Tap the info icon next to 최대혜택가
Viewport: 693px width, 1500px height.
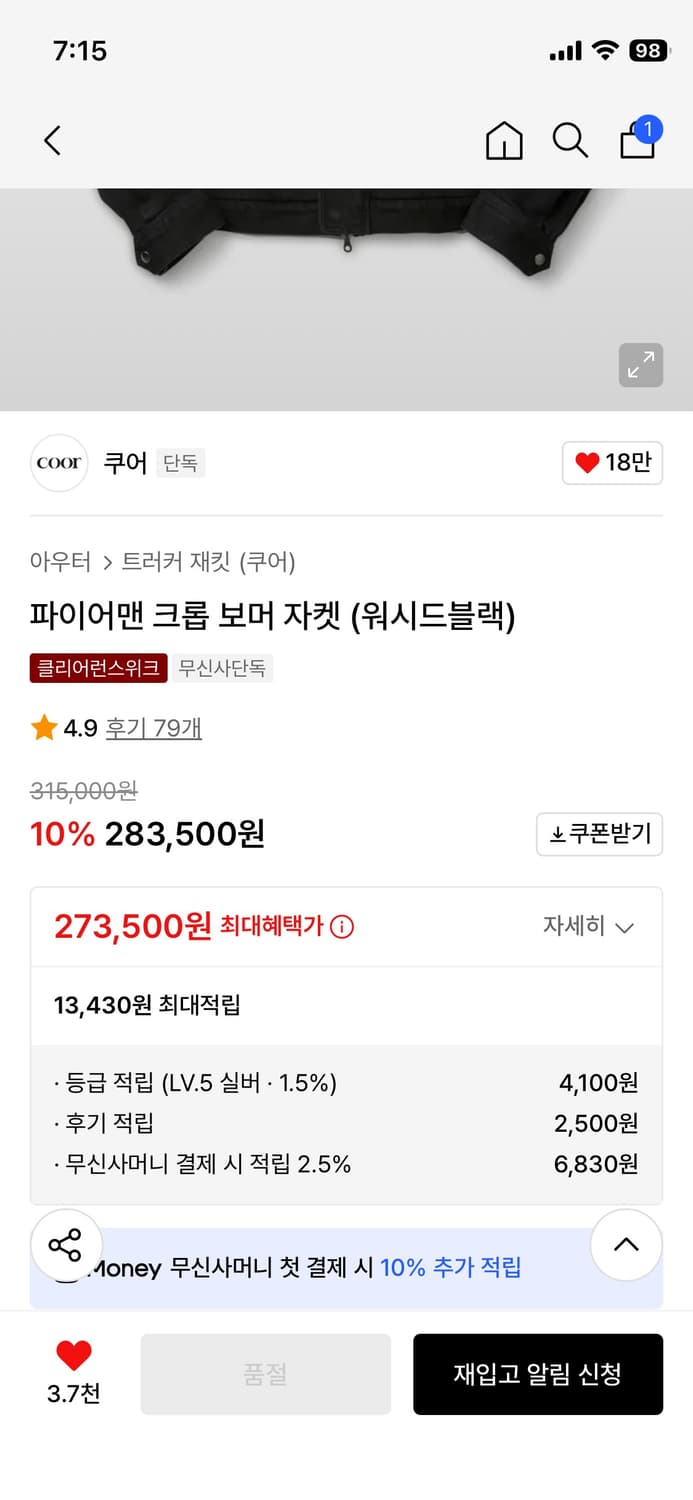click(x=341, y=927)
